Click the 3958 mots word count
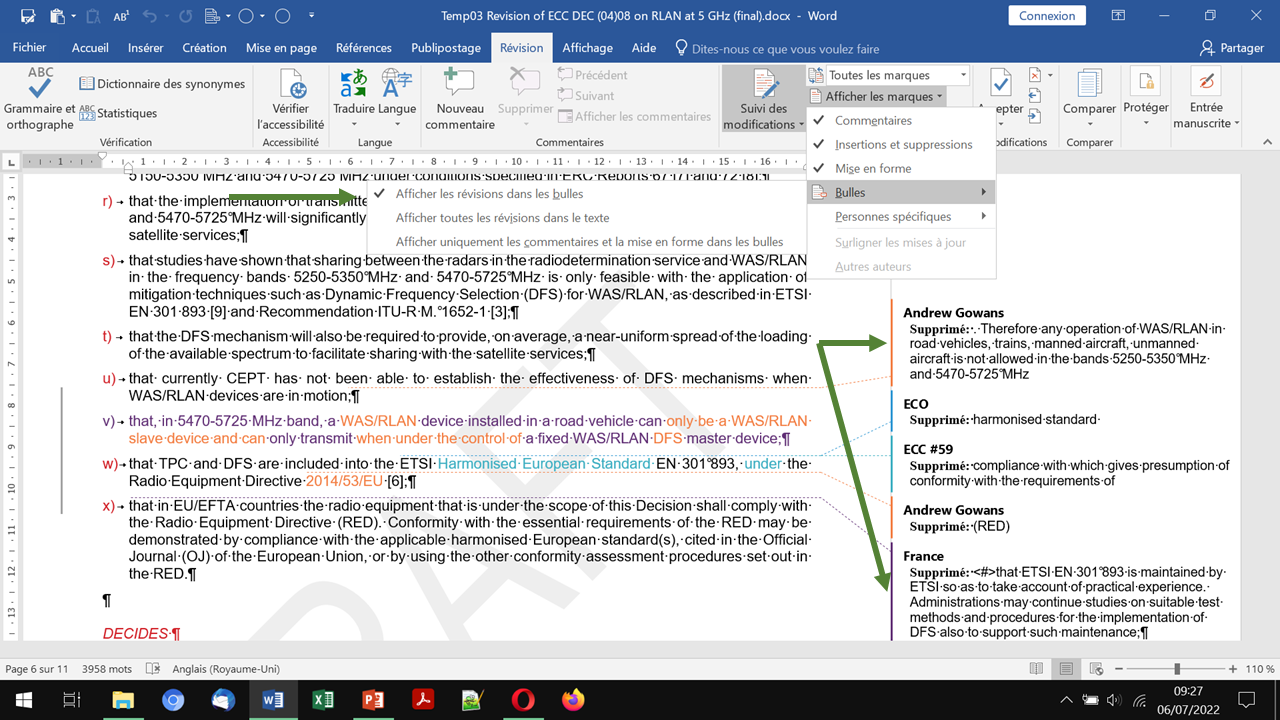1280x720 pixels. click(x=107, y=669)
